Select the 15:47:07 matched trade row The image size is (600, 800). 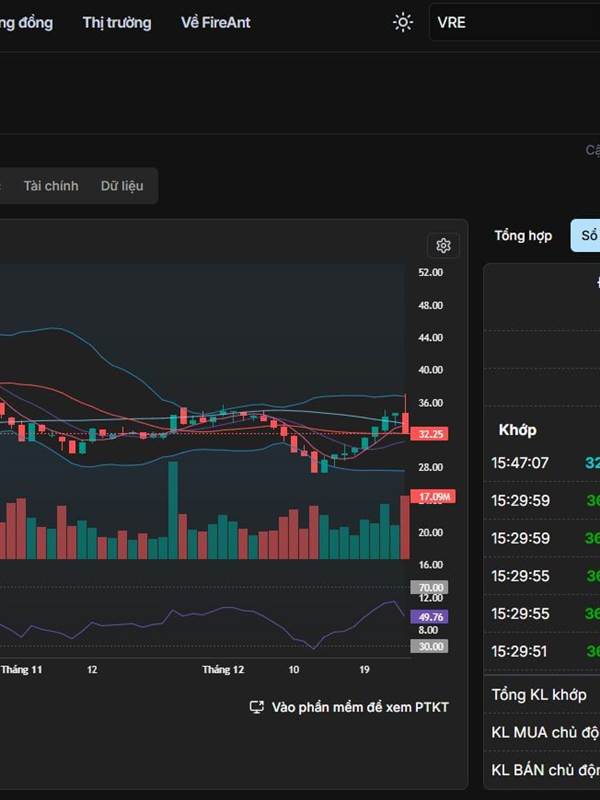520,463
